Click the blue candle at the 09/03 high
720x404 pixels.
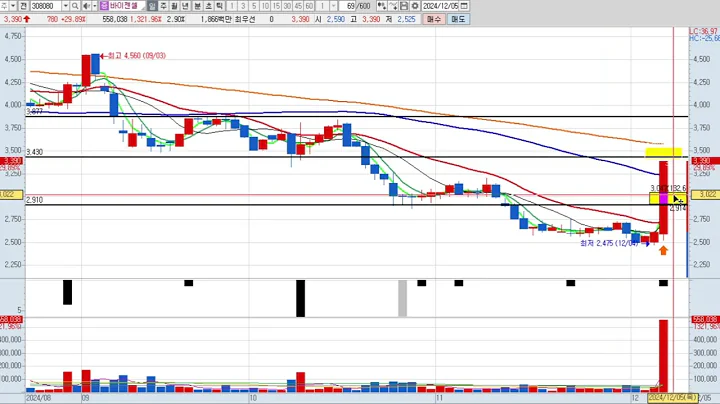(95, 64)
